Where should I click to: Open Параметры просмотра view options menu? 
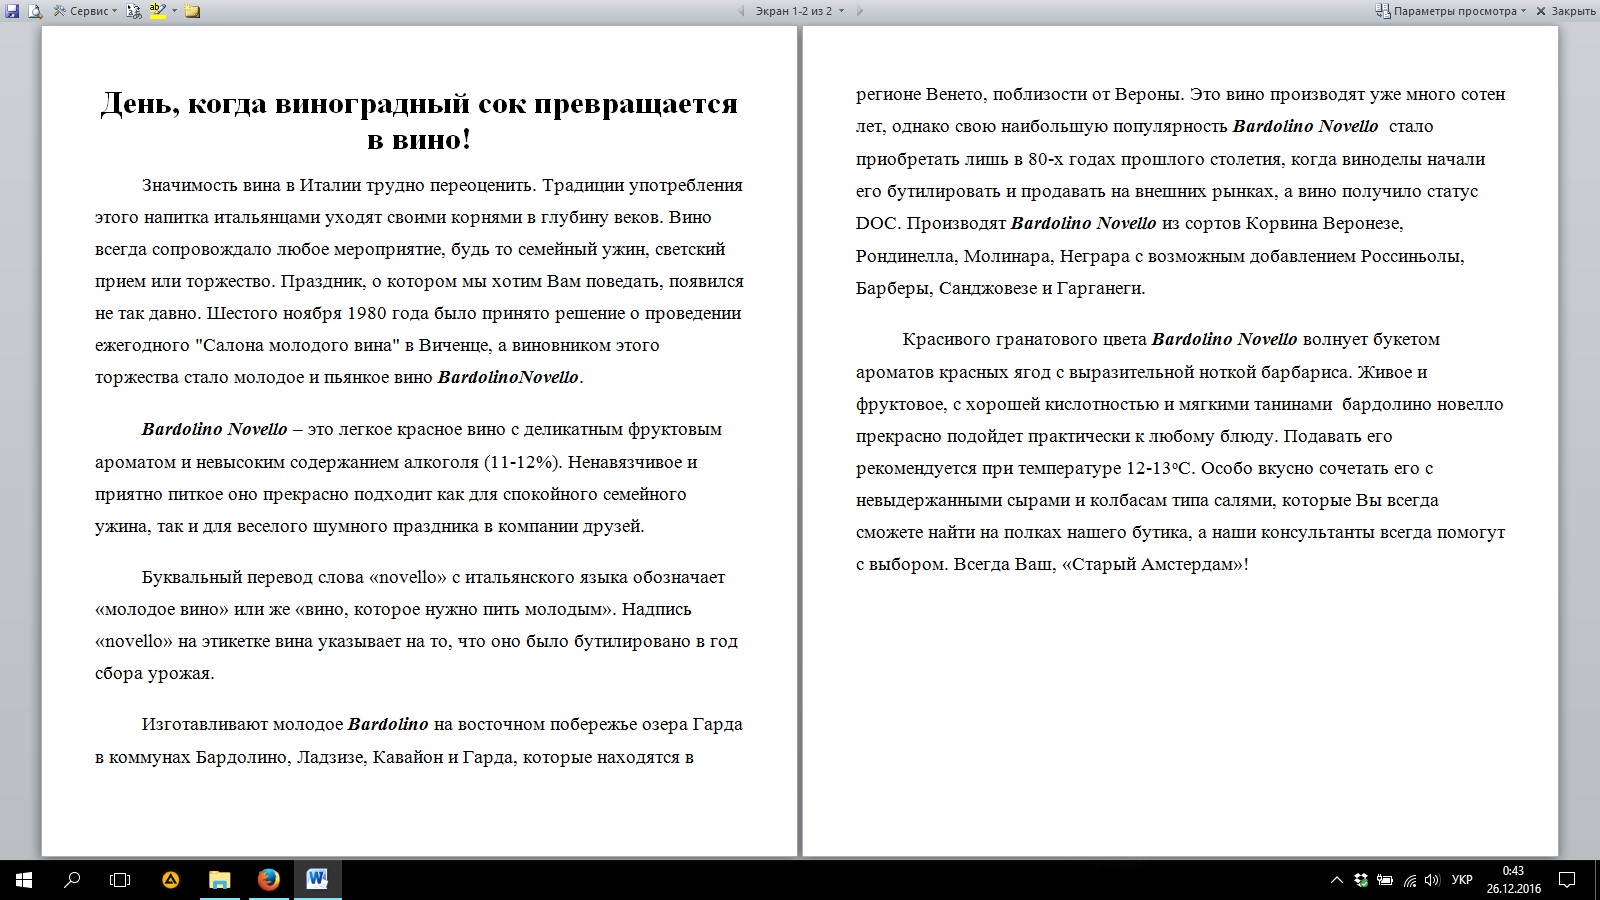coord(1451,11)
